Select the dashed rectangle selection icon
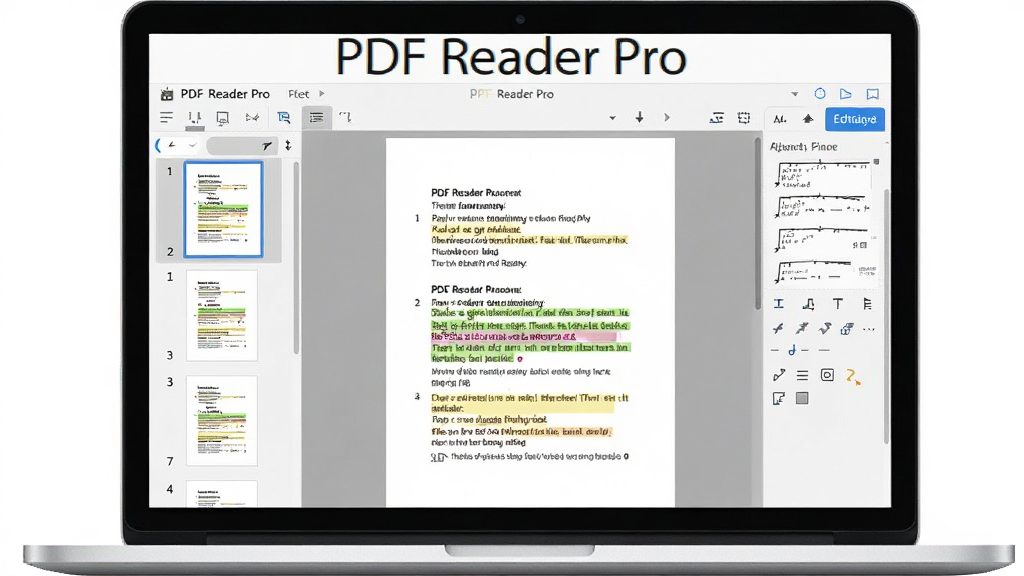 [x=744, y=118]
